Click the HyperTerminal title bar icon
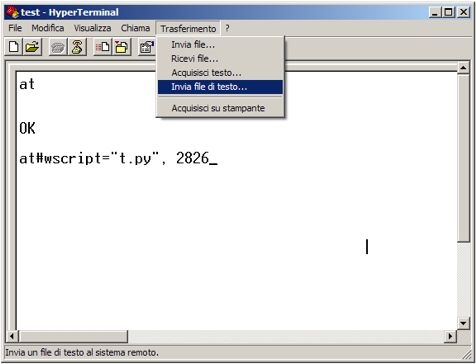The width and height of the screenshot is (476, 364). coord(12,13)
